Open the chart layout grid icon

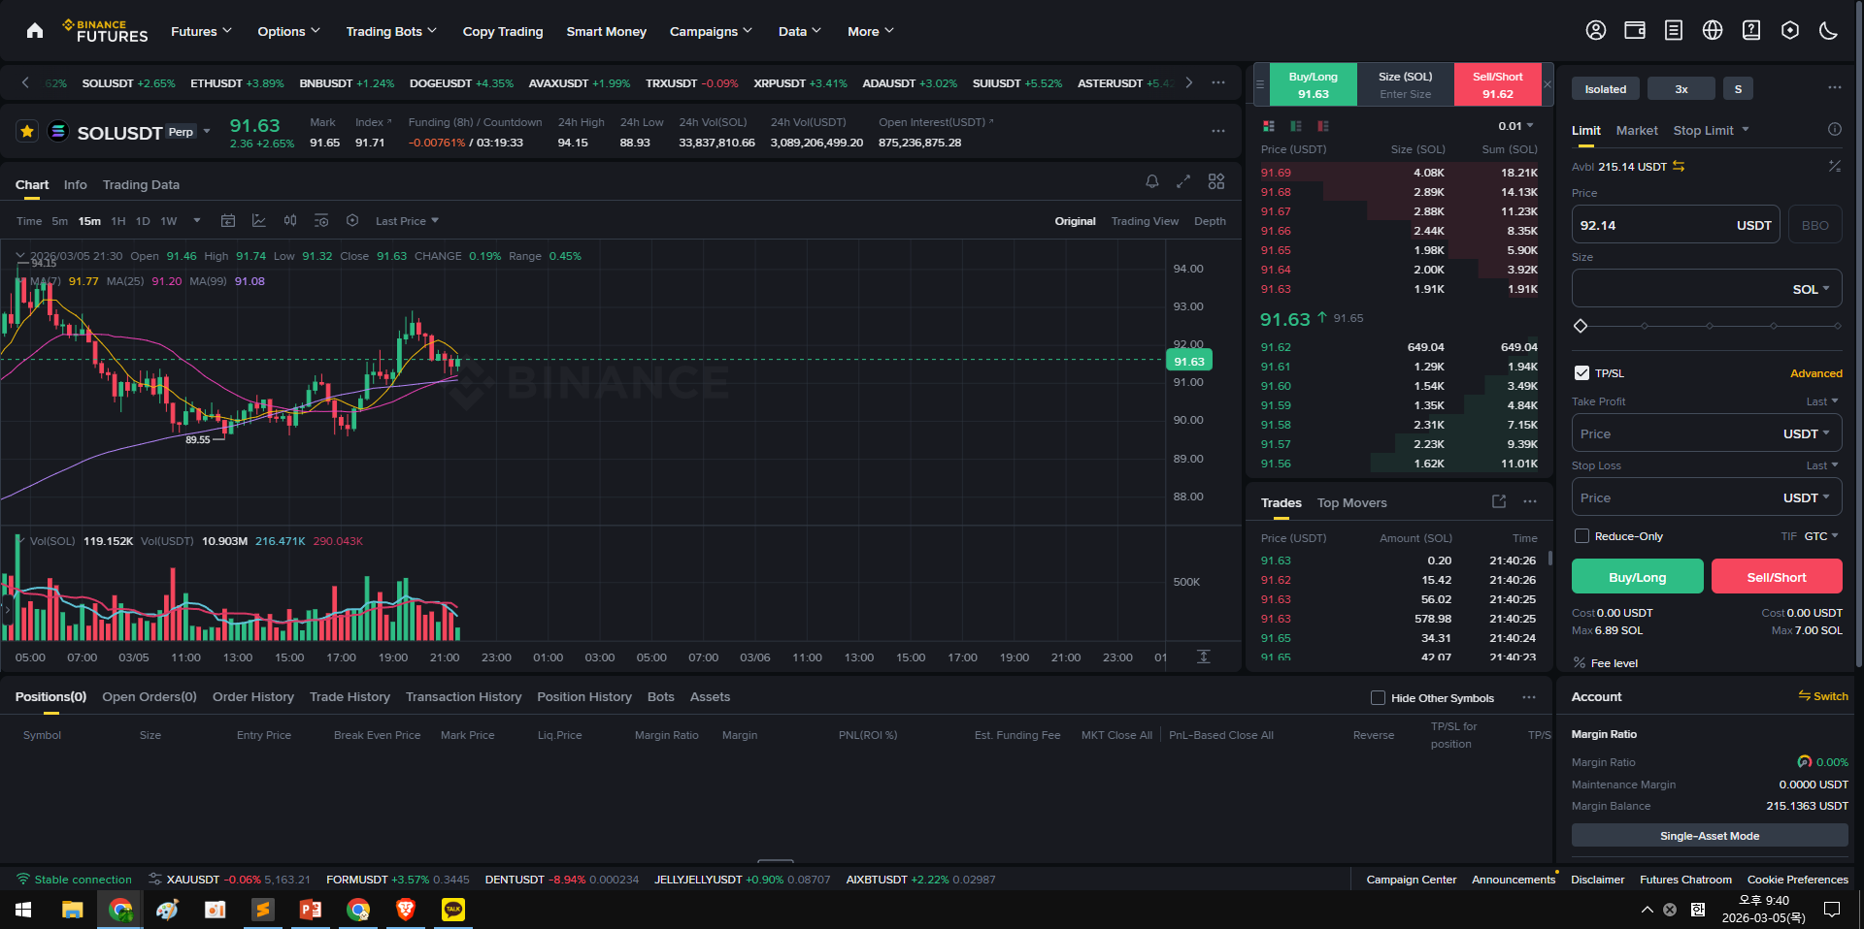(1216, 181)
